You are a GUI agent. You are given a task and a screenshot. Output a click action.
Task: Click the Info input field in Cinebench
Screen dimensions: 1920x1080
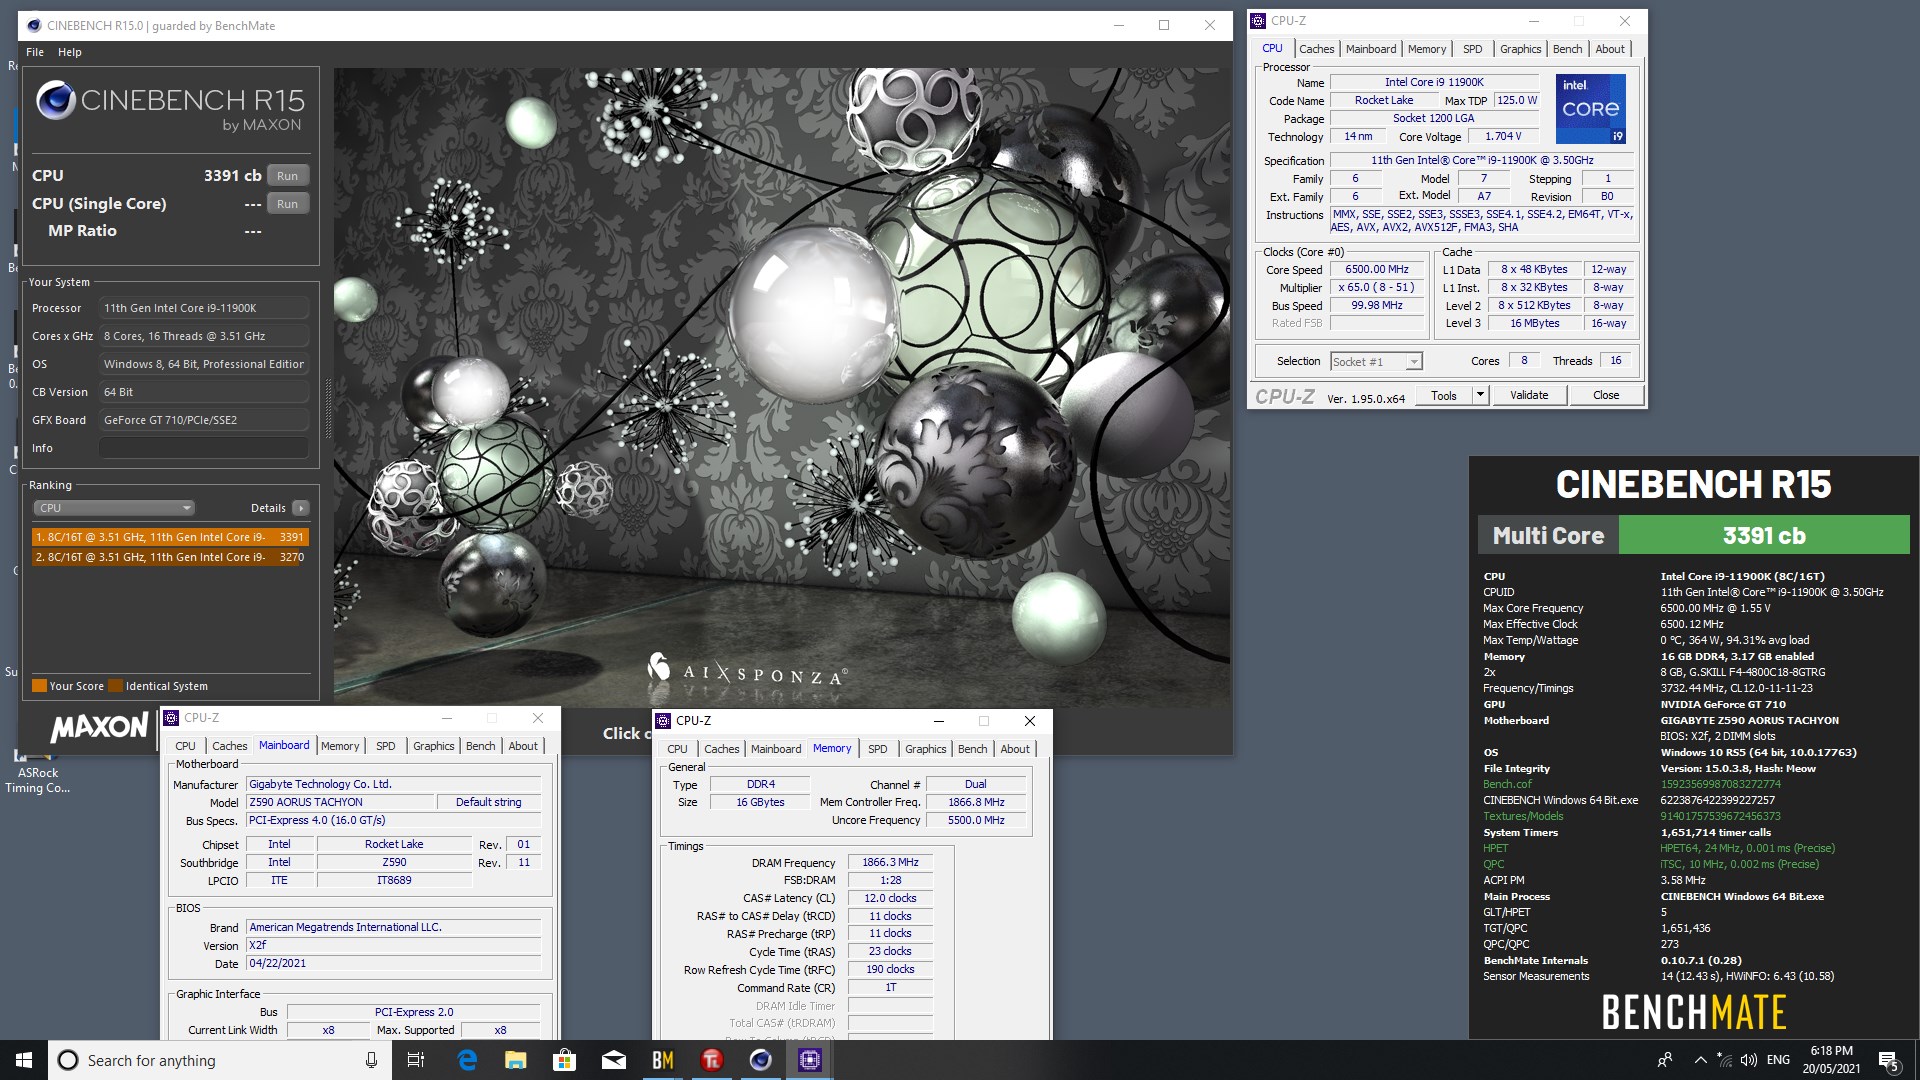(x=204, y=448)
